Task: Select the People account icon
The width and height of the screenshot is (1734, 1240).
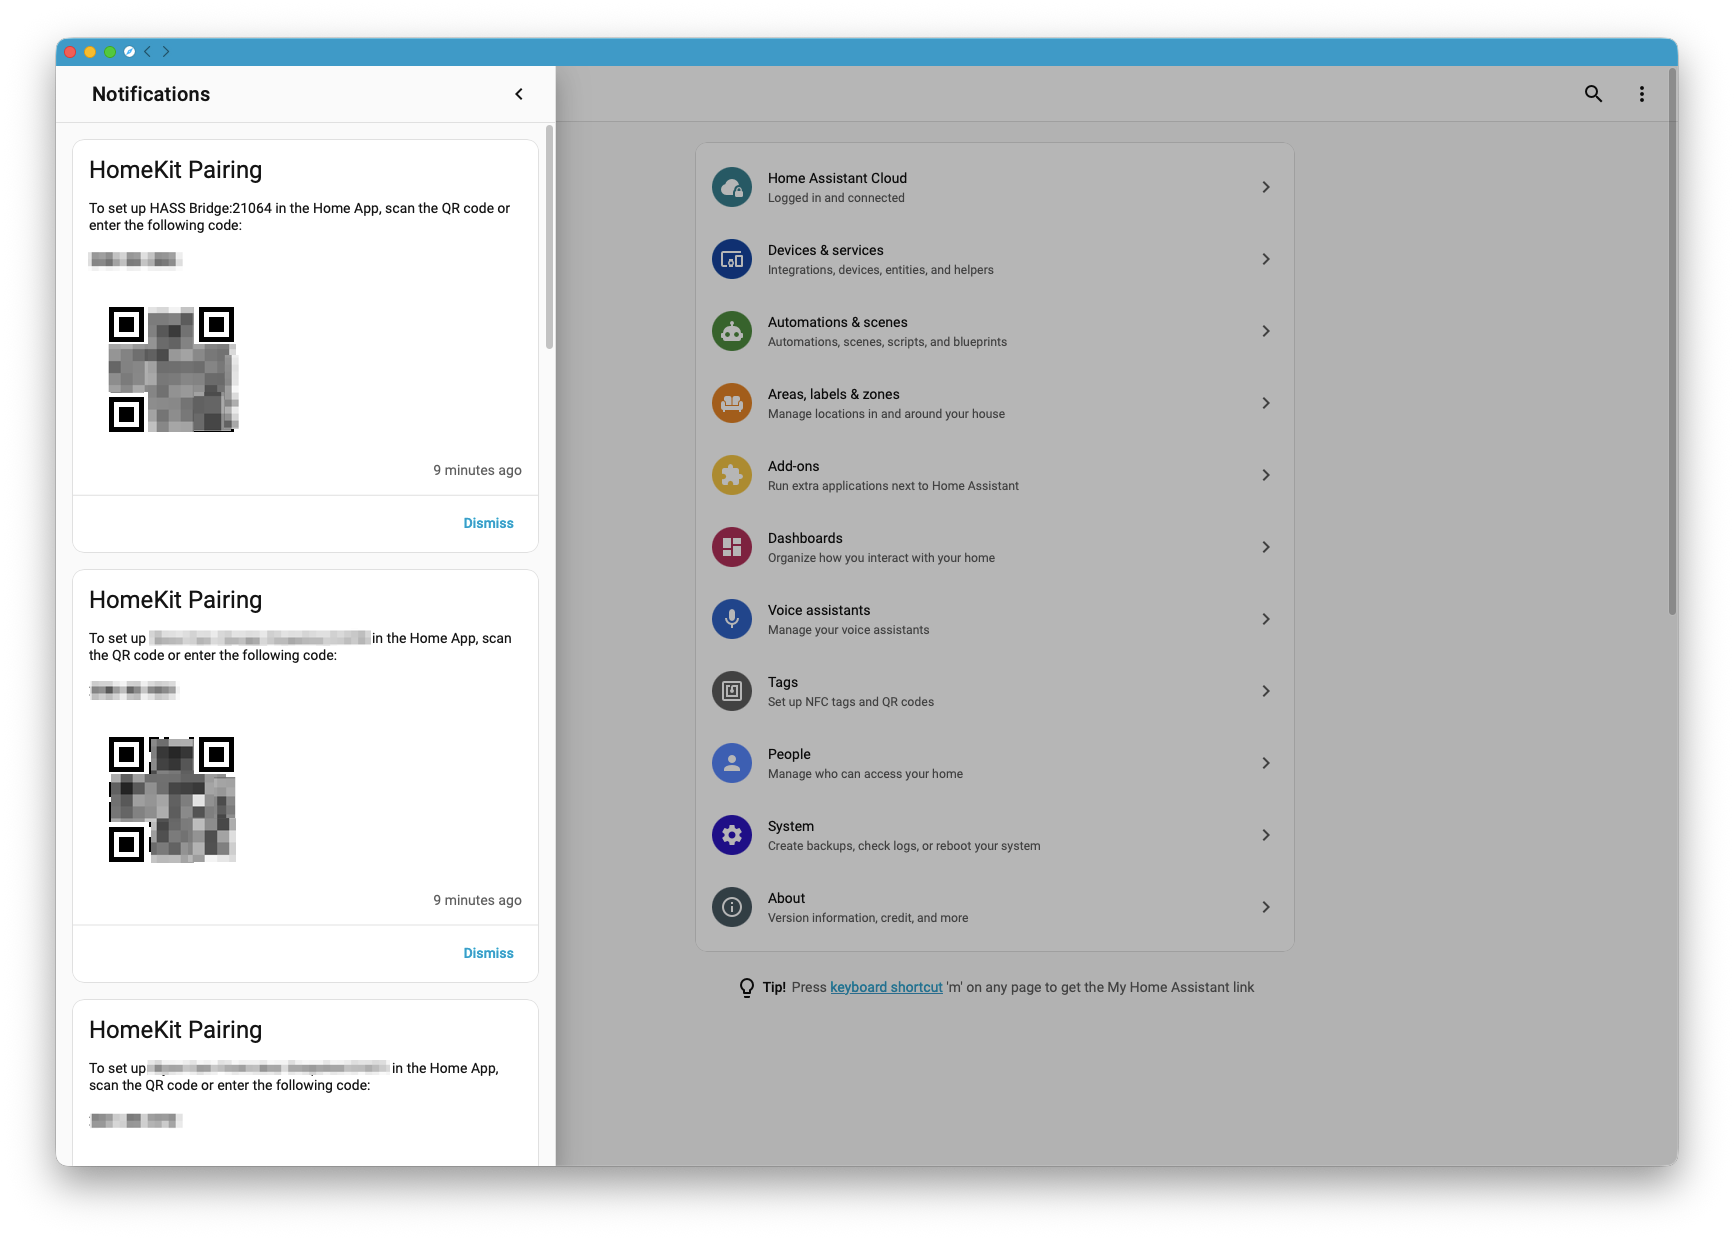Action: coord(731,763)
